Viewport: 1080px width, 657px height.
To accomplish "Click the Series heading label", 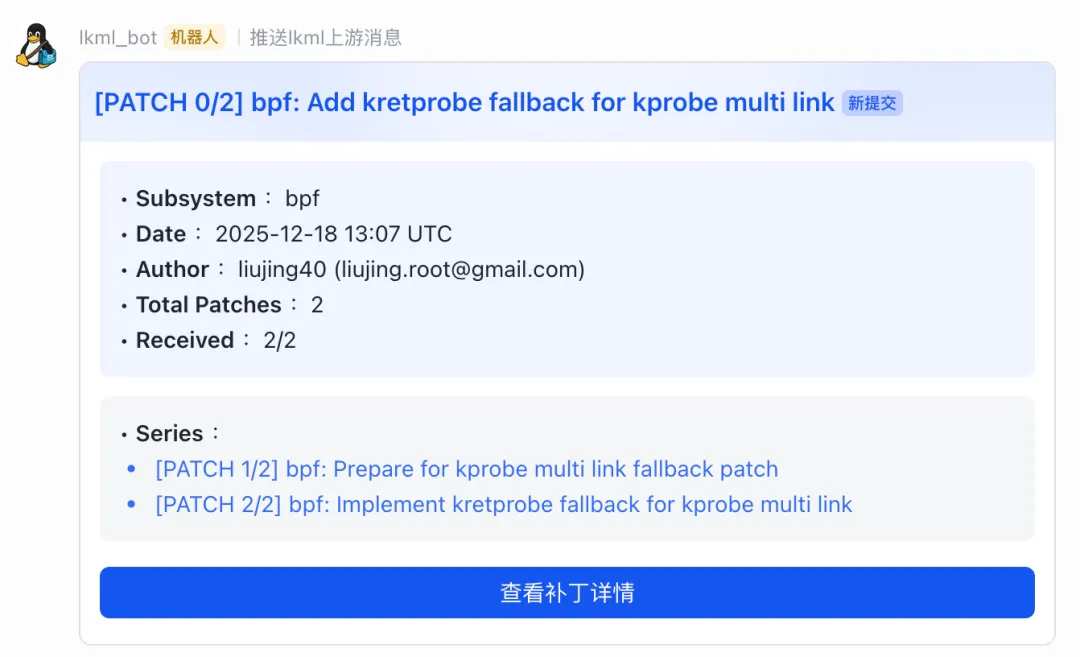I will [x=169, y=434].
